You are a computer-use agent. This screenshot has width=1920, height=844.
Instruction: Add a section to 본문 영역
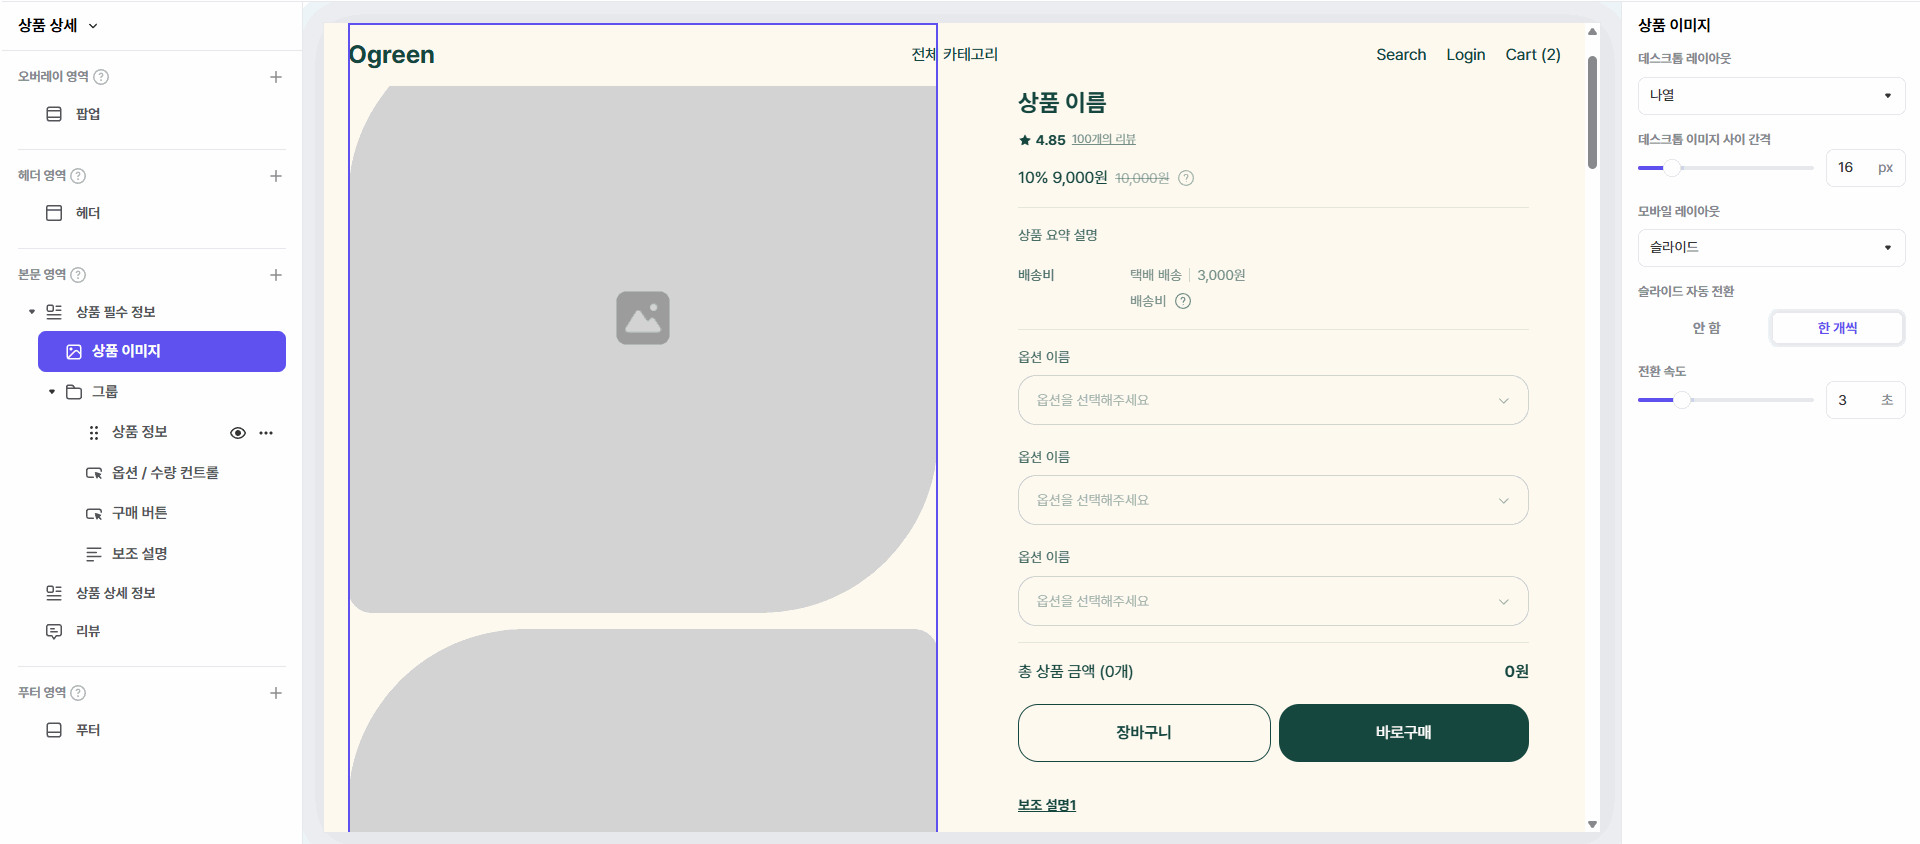click(276, 275)
